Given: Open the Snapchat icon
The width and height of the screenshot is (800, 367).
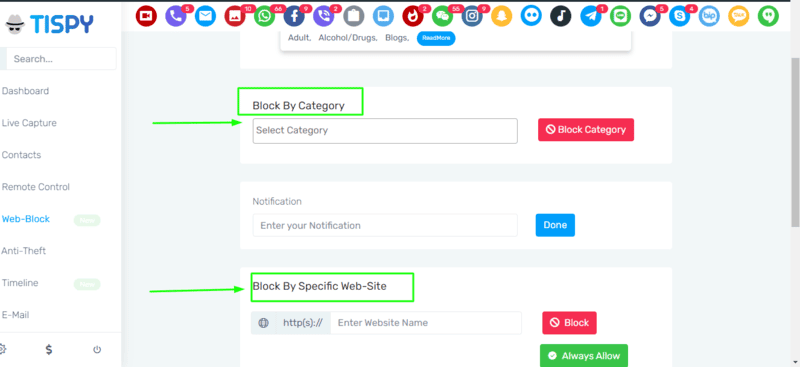Looking at the screenshot, I should point(502,17).
